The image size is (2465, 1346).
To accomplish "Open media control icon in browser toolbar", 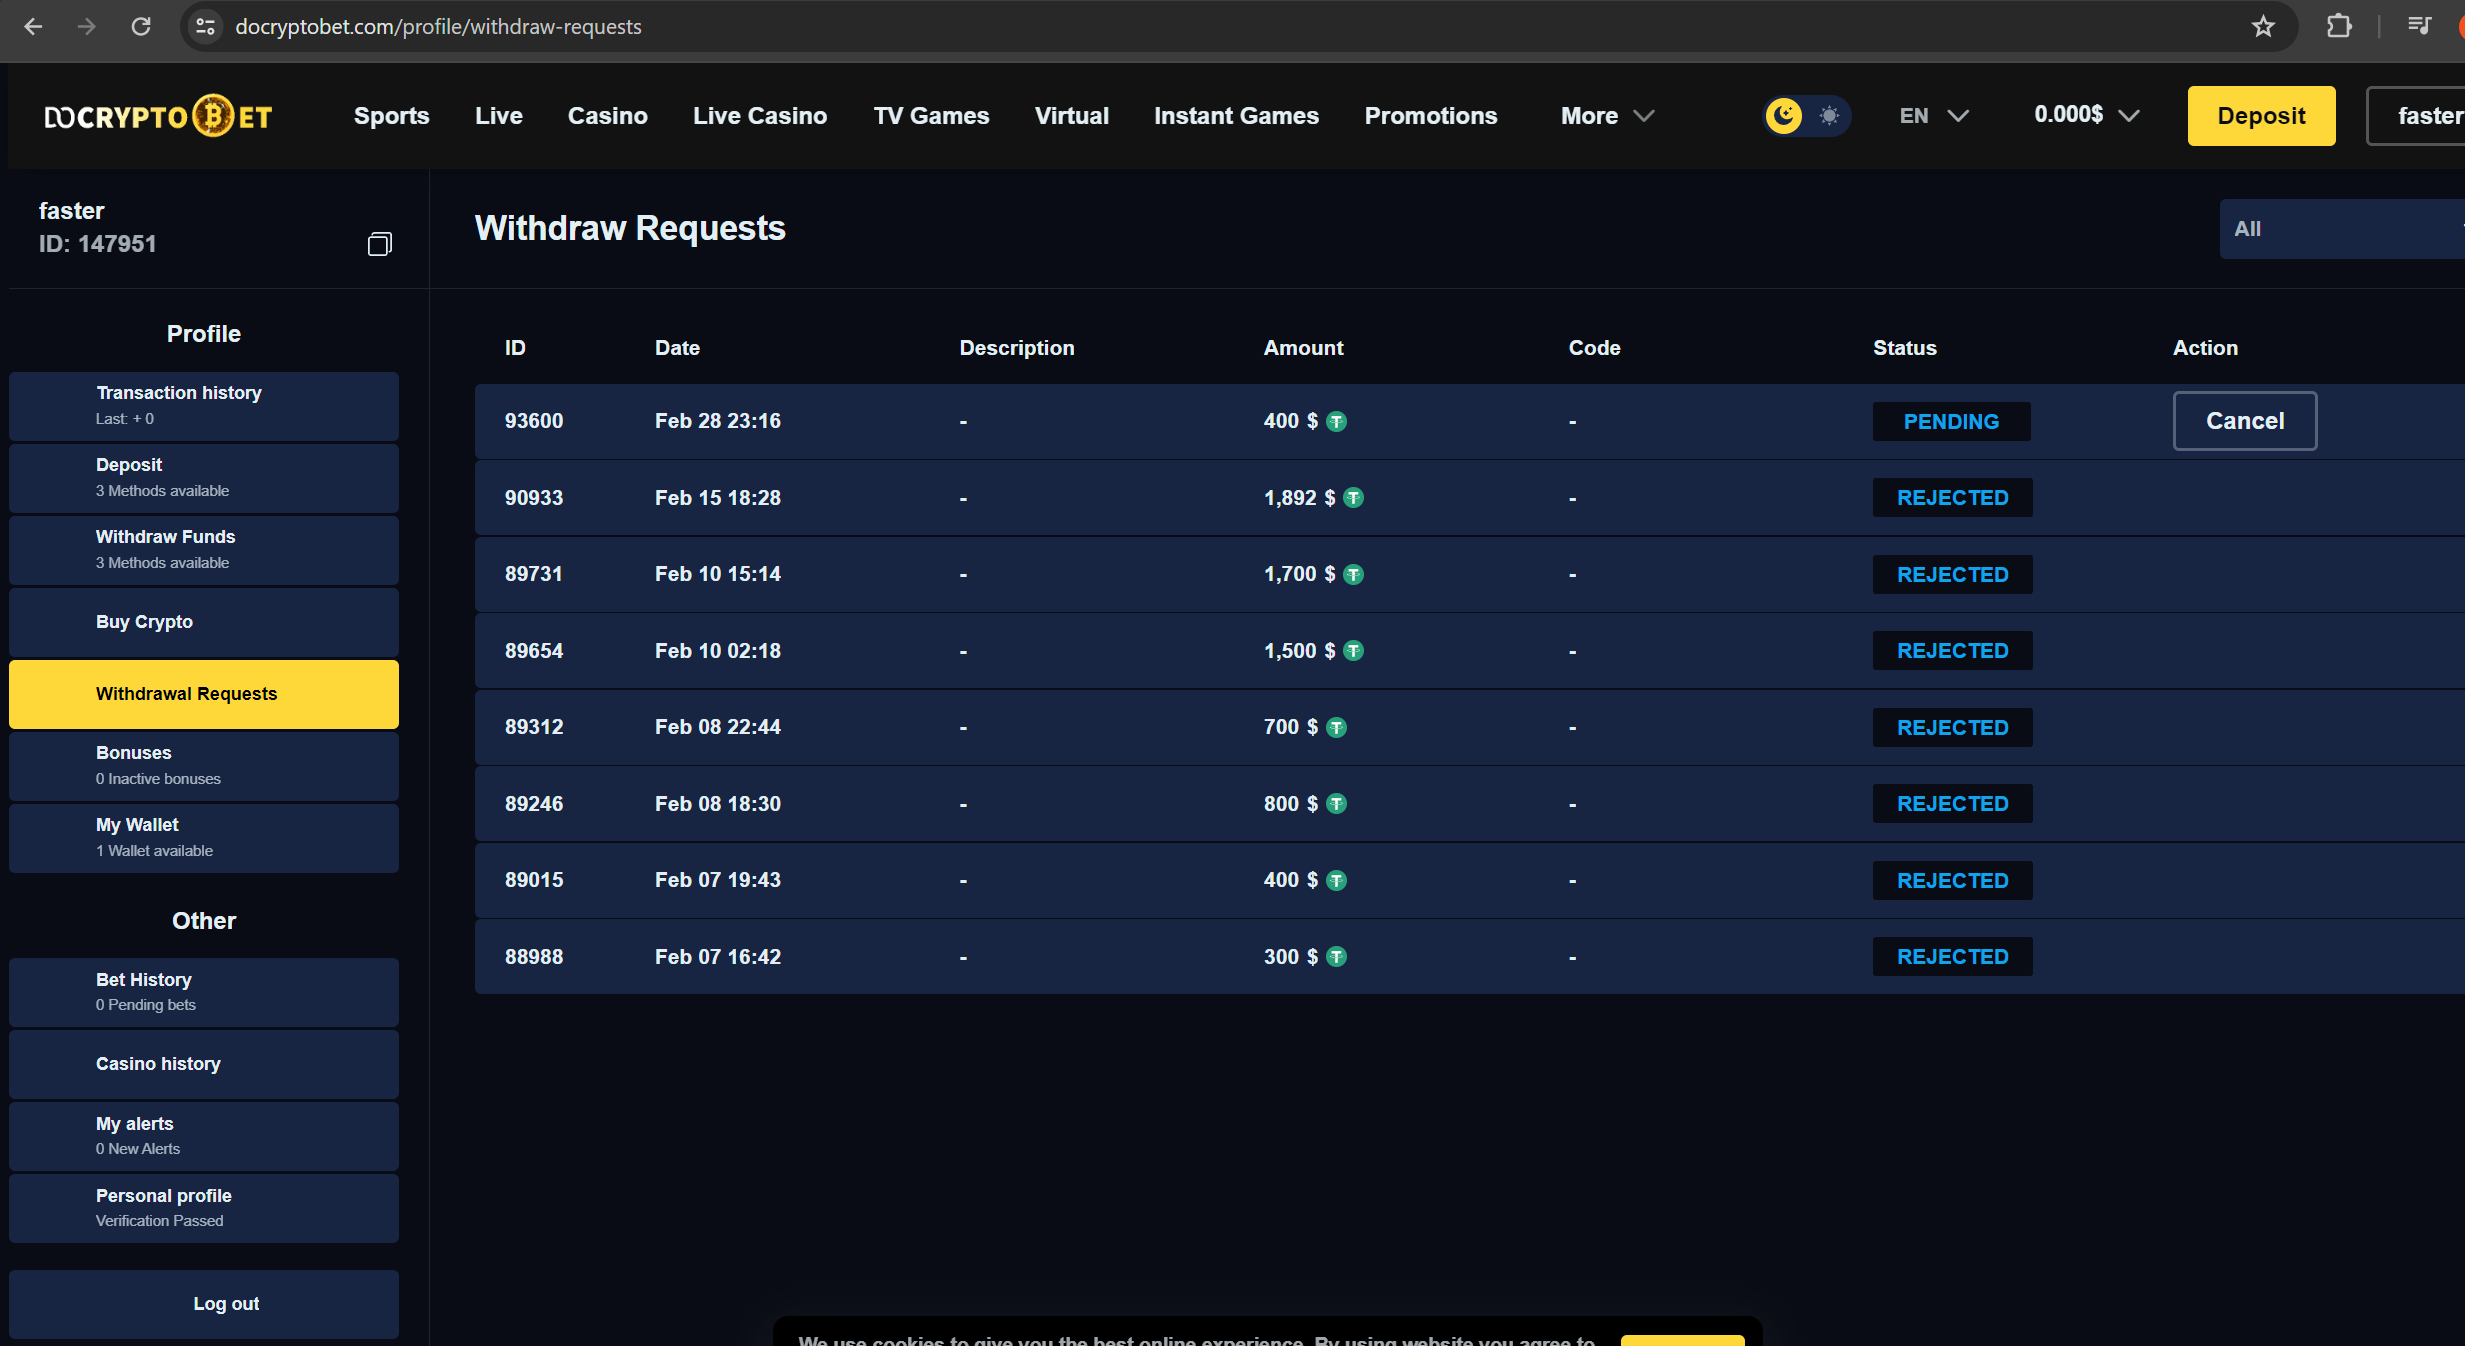I will (2420, 27).
